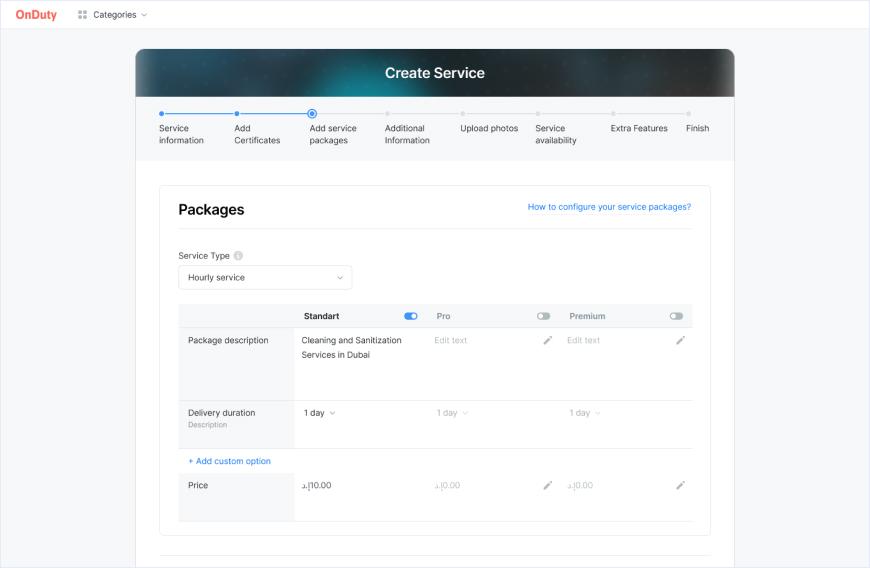Go to Additional Information step

(x=407, y=134)
